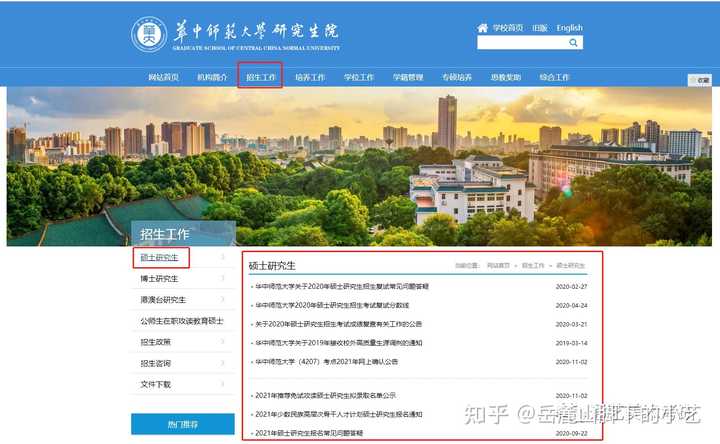Click the university emblem logo
This screenshot has width=720, height=444.
[x=149, y=34]
